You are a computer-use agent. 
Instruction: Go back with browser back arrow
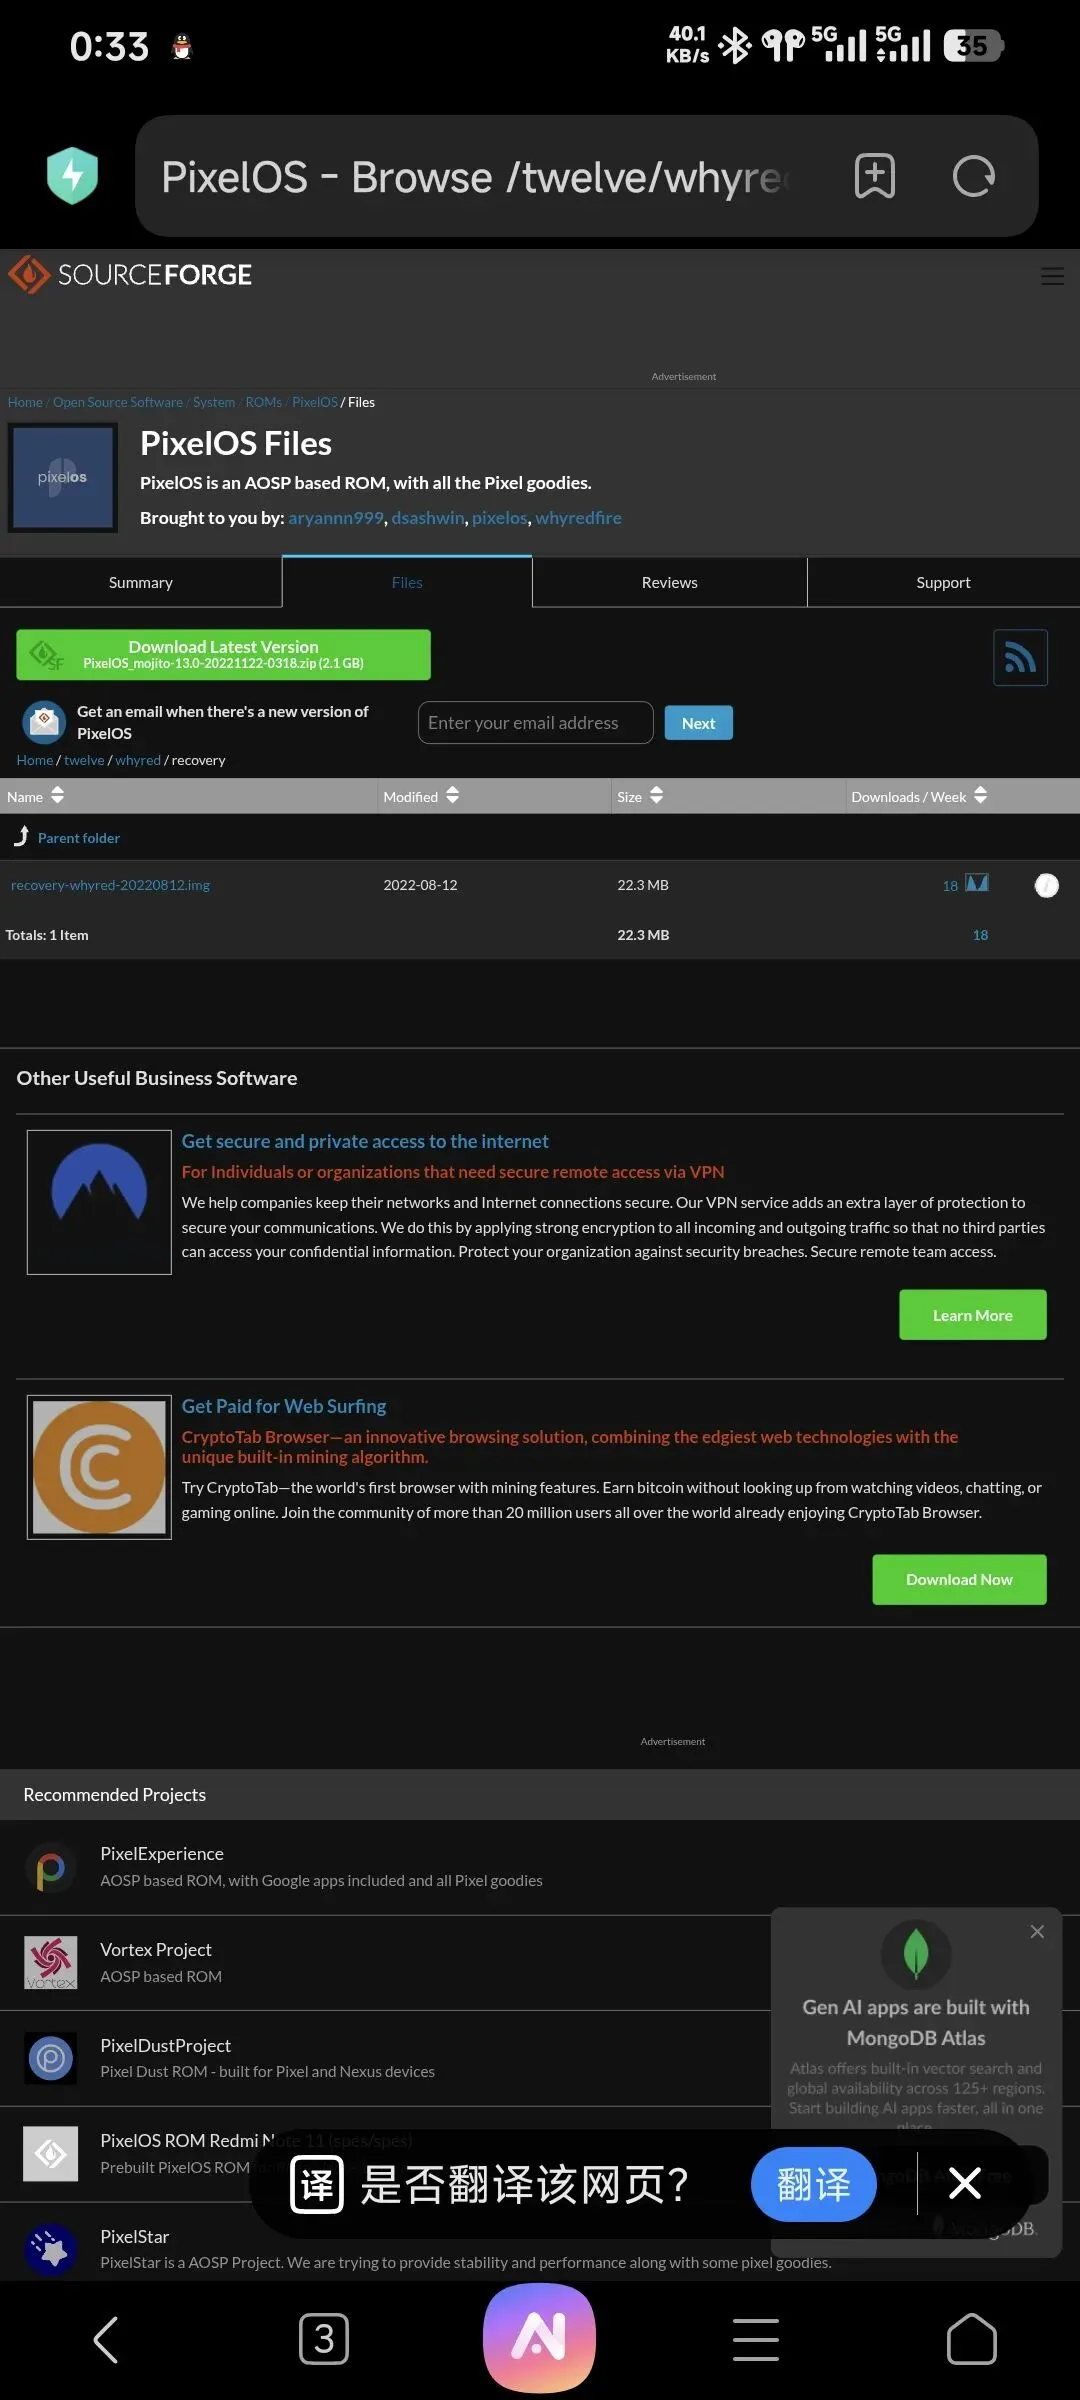(x=107, y=2339)
